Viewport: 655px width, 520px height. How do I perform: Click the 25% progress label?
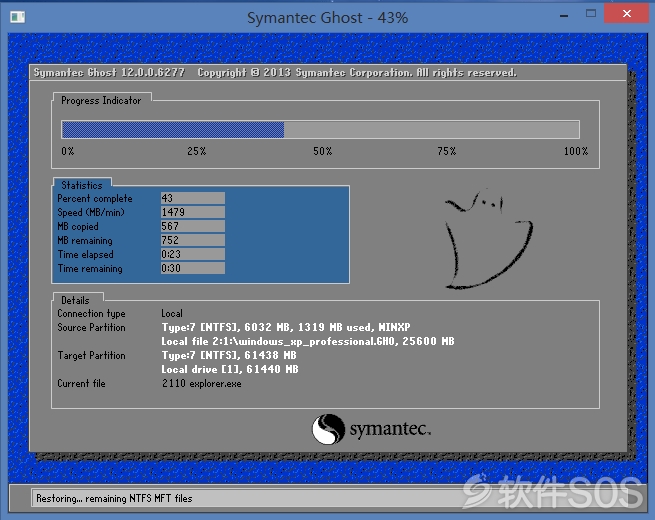point(196,151)
